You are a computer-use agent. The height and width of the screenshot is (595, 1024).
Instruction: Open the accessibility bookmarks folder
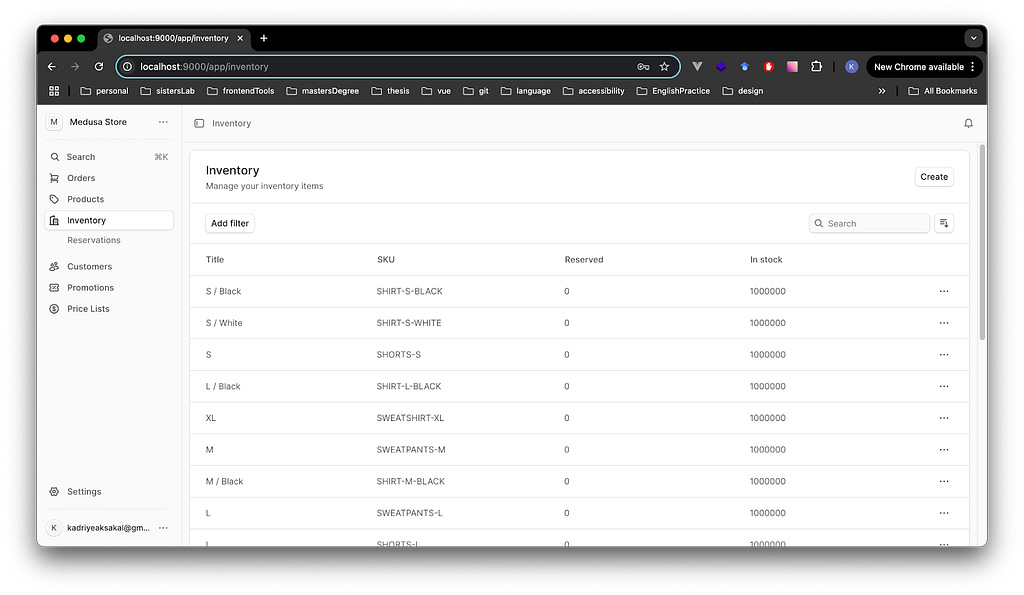[594, 91]
